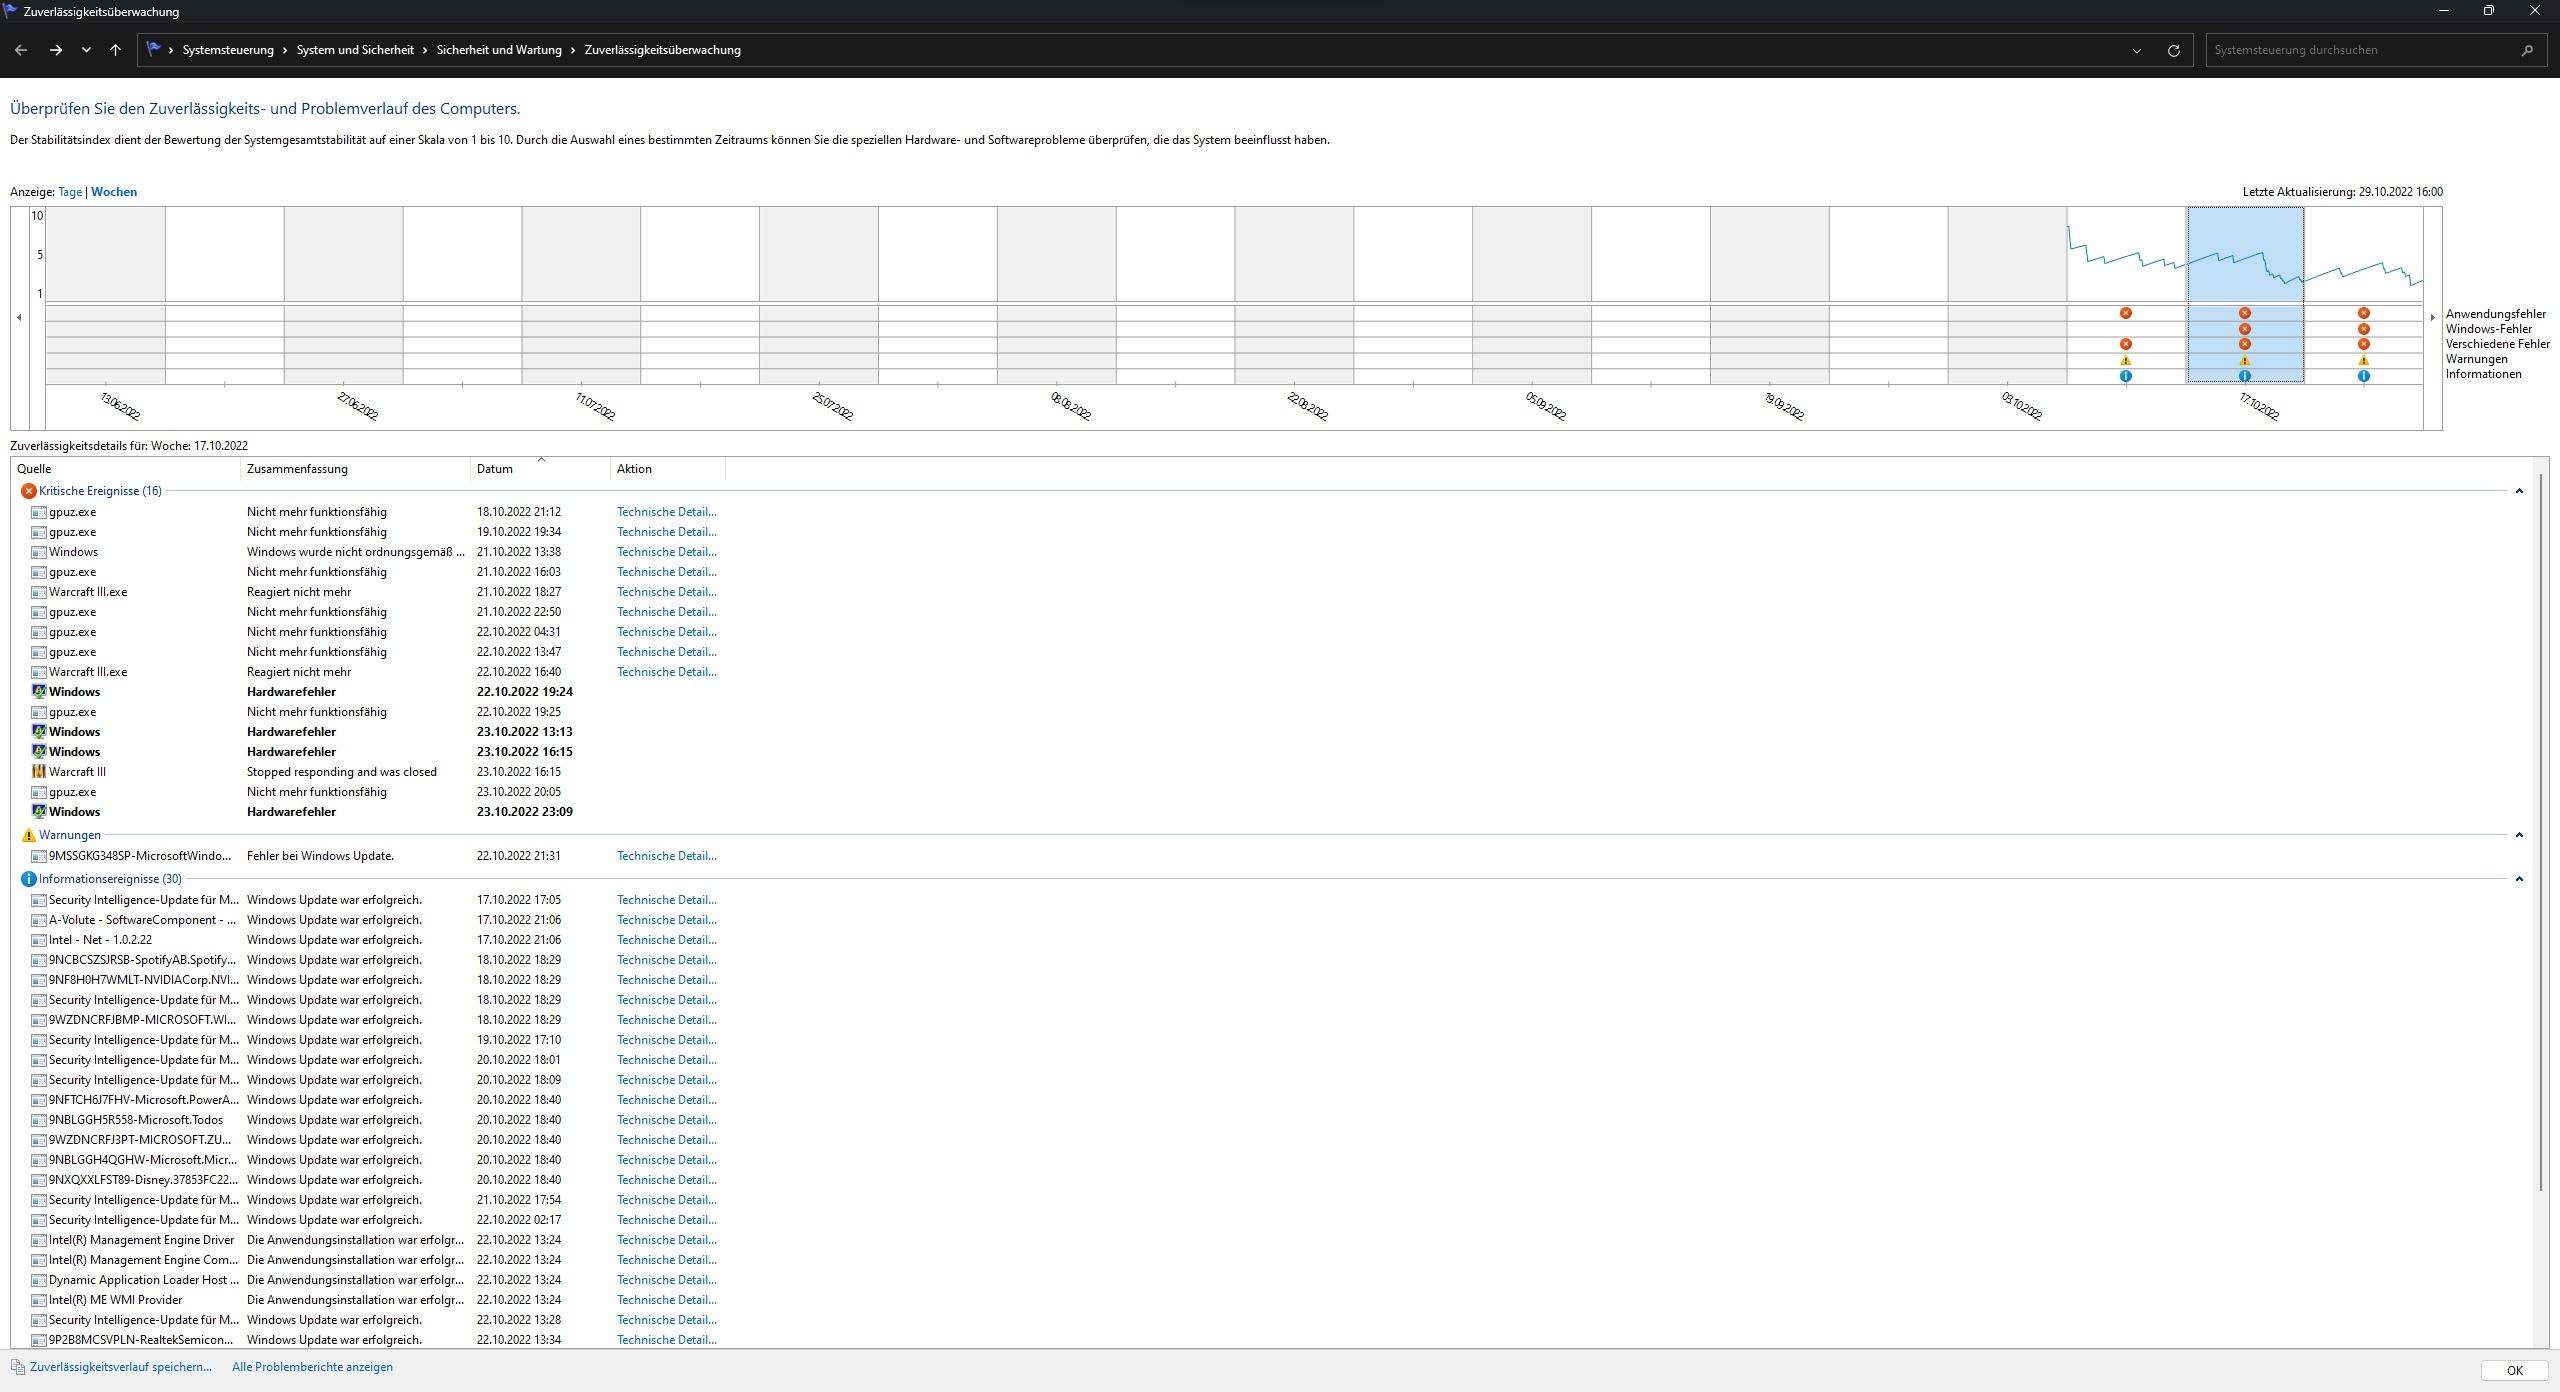Click the blue information icon in the last week
Image resolution: width=2560 pixels, height=1392 pixels.
[x=2364, y=376]
